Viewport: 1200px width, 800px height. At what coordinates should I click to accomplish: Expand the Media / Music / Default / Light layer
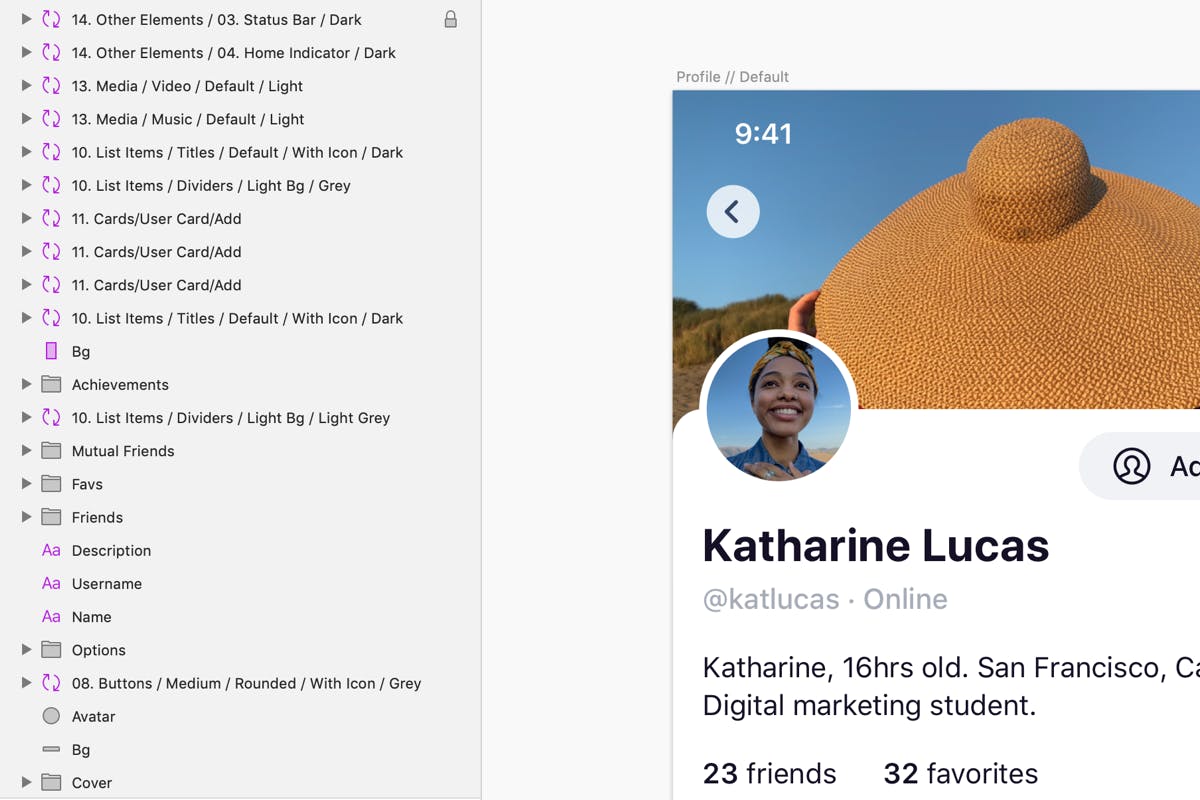coord(26,119)
